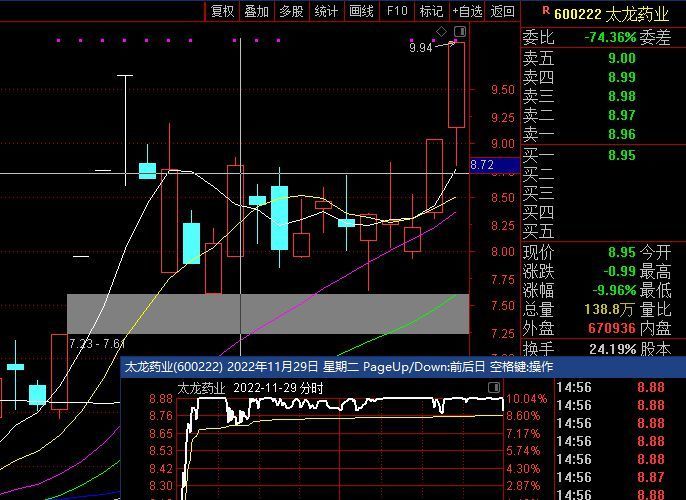Open the 统计 statistics tool
The height and width of the screenshot is (500, 686).
326,11
